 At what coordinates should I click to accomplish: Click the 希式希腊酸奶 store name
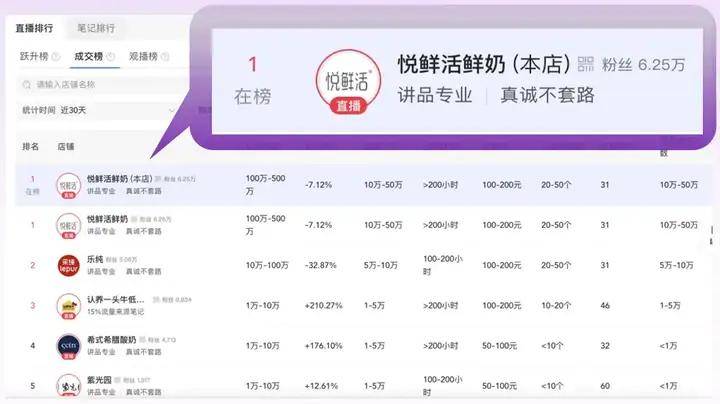113,339
